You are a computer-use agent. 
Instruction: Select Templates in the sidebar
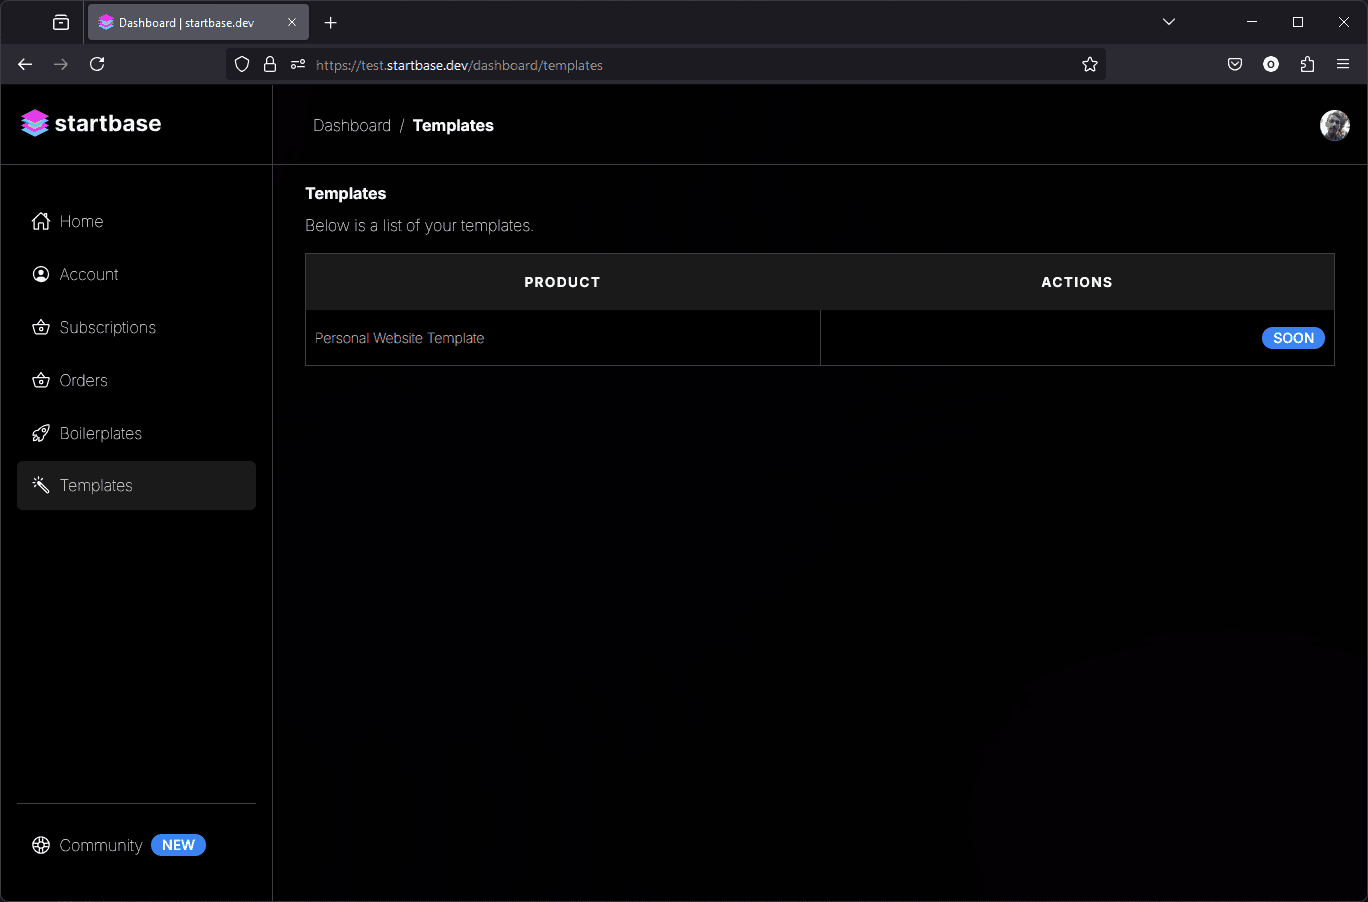pos(136,485)
